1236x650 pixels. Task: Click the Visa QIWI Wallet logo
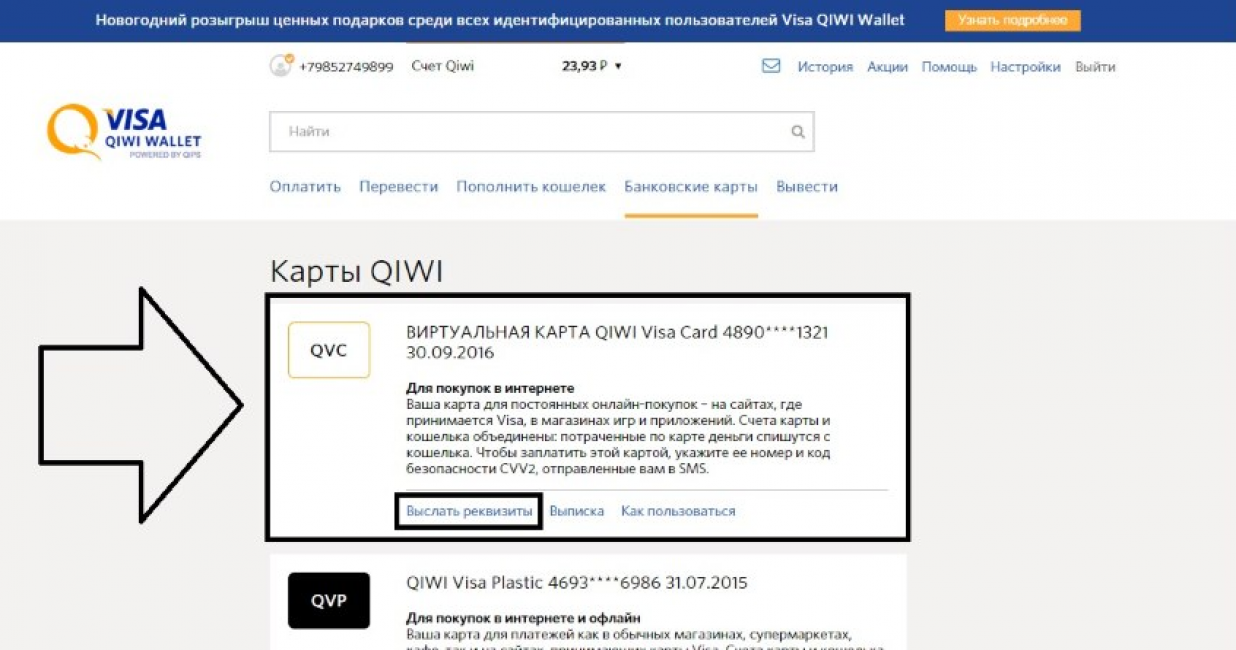pos(124,133)
